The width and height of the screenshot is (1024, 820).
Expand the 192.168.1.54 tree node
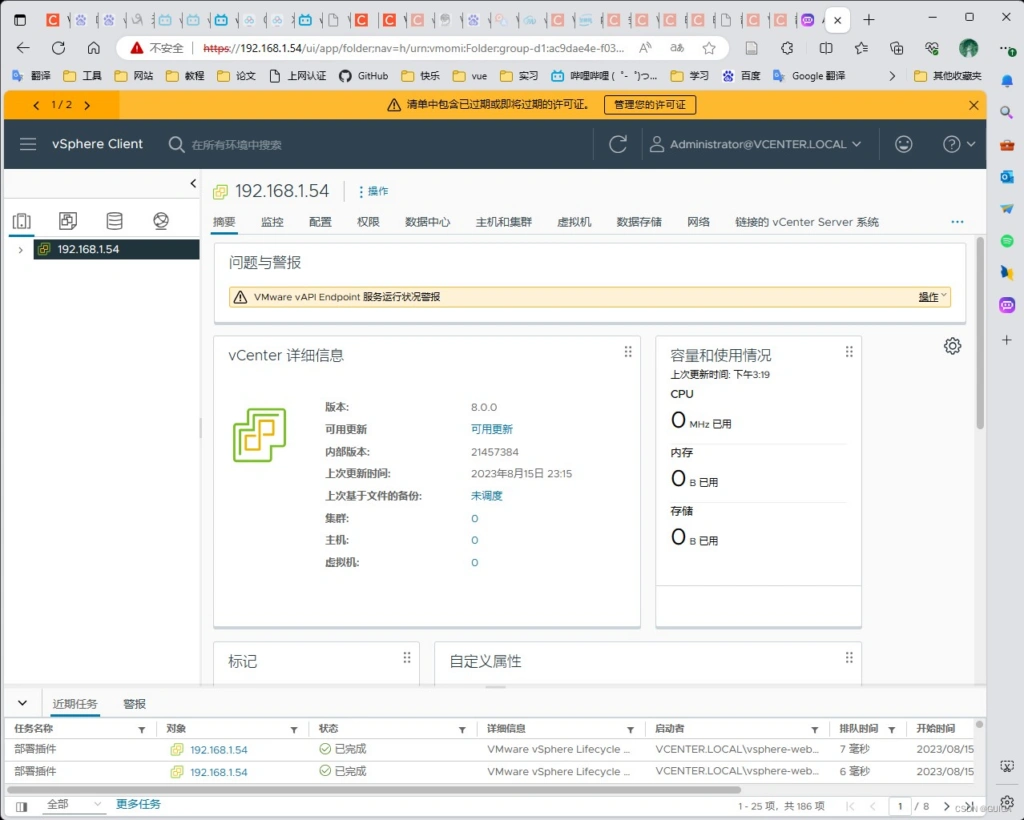coord(20,249)
